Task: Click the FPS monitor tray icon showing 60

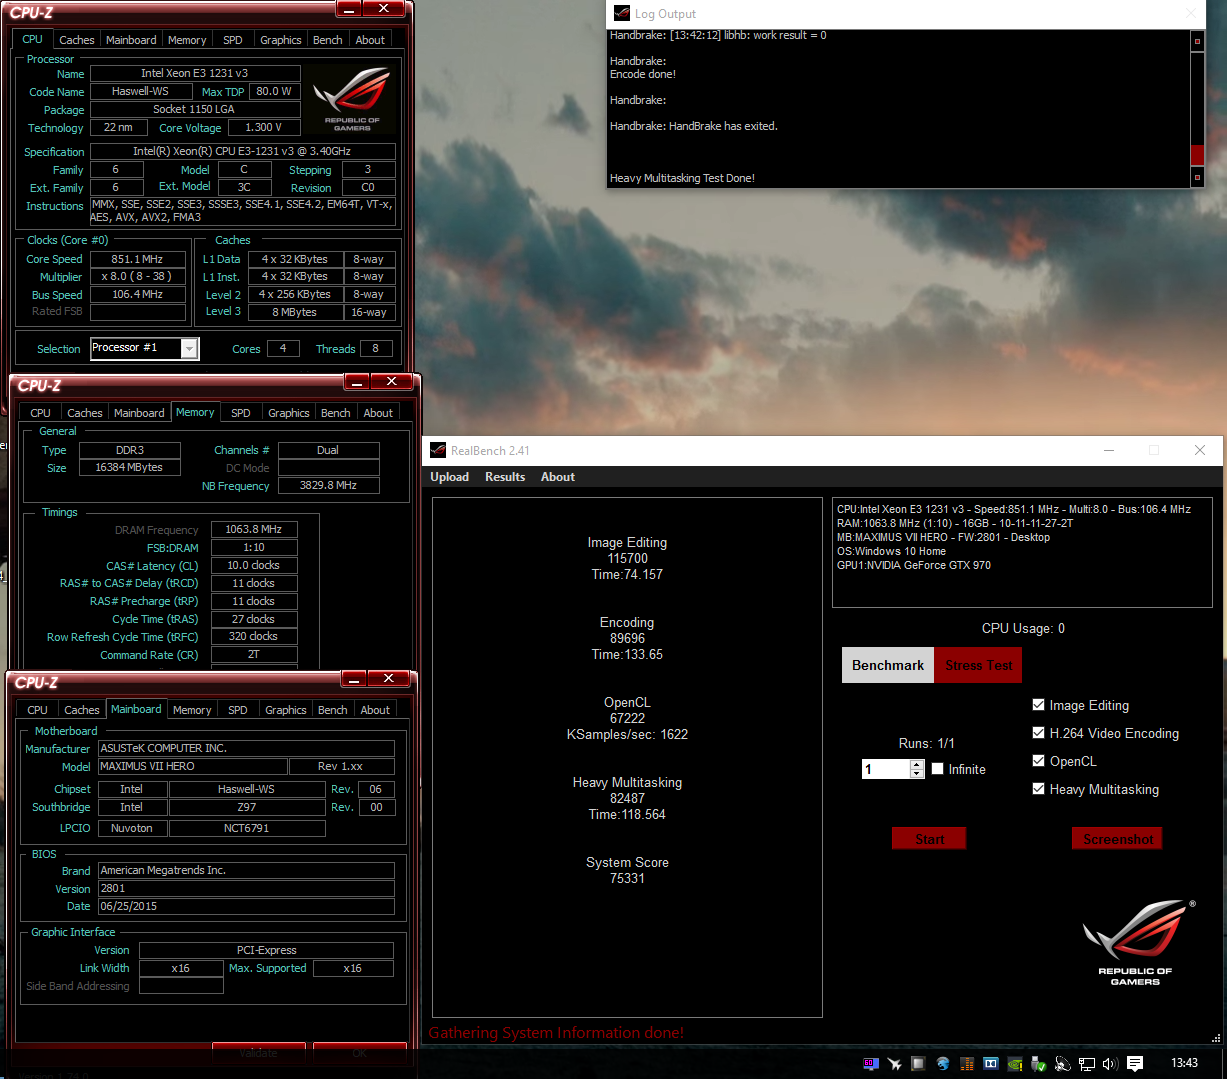Action: (x=871, y=1064)
